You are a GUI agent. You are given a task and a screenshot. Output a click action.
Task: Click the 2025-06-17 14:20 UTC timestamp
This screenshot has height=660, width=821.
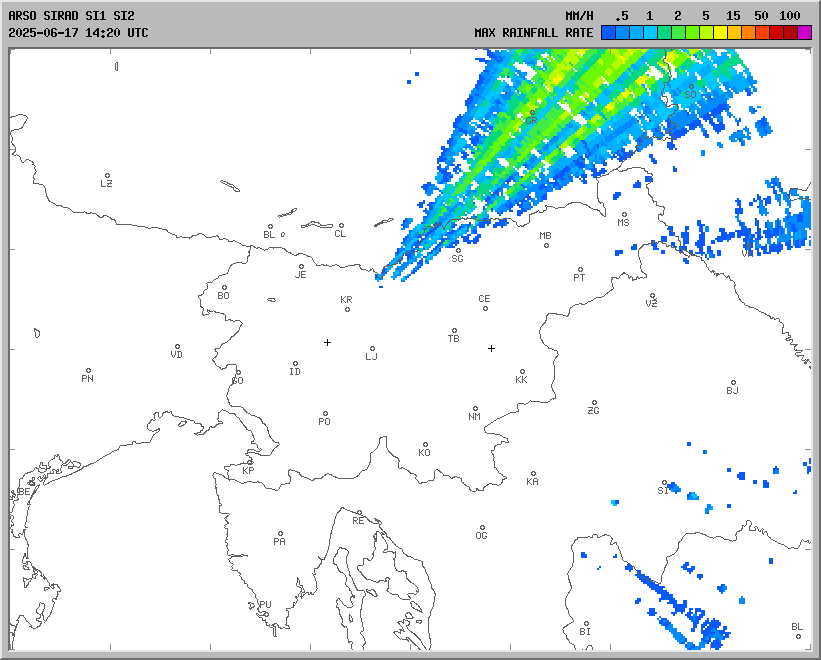78,32
